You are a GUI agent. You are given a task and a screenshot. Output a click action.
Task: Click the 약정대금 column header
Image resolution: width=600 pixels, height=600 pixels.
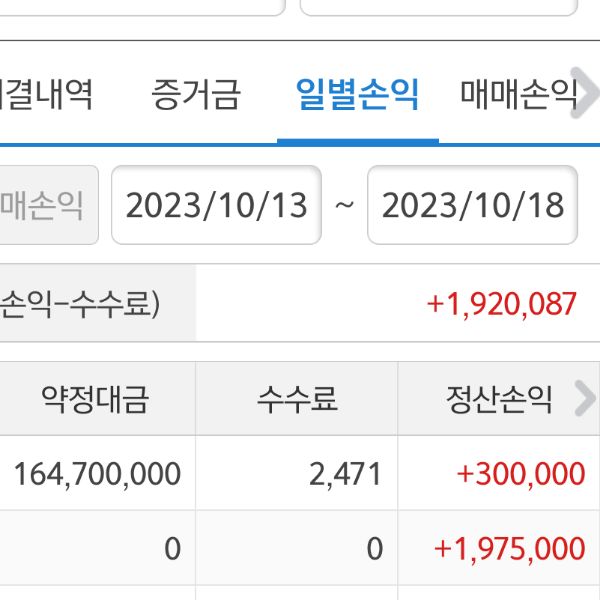coord(96,400)
